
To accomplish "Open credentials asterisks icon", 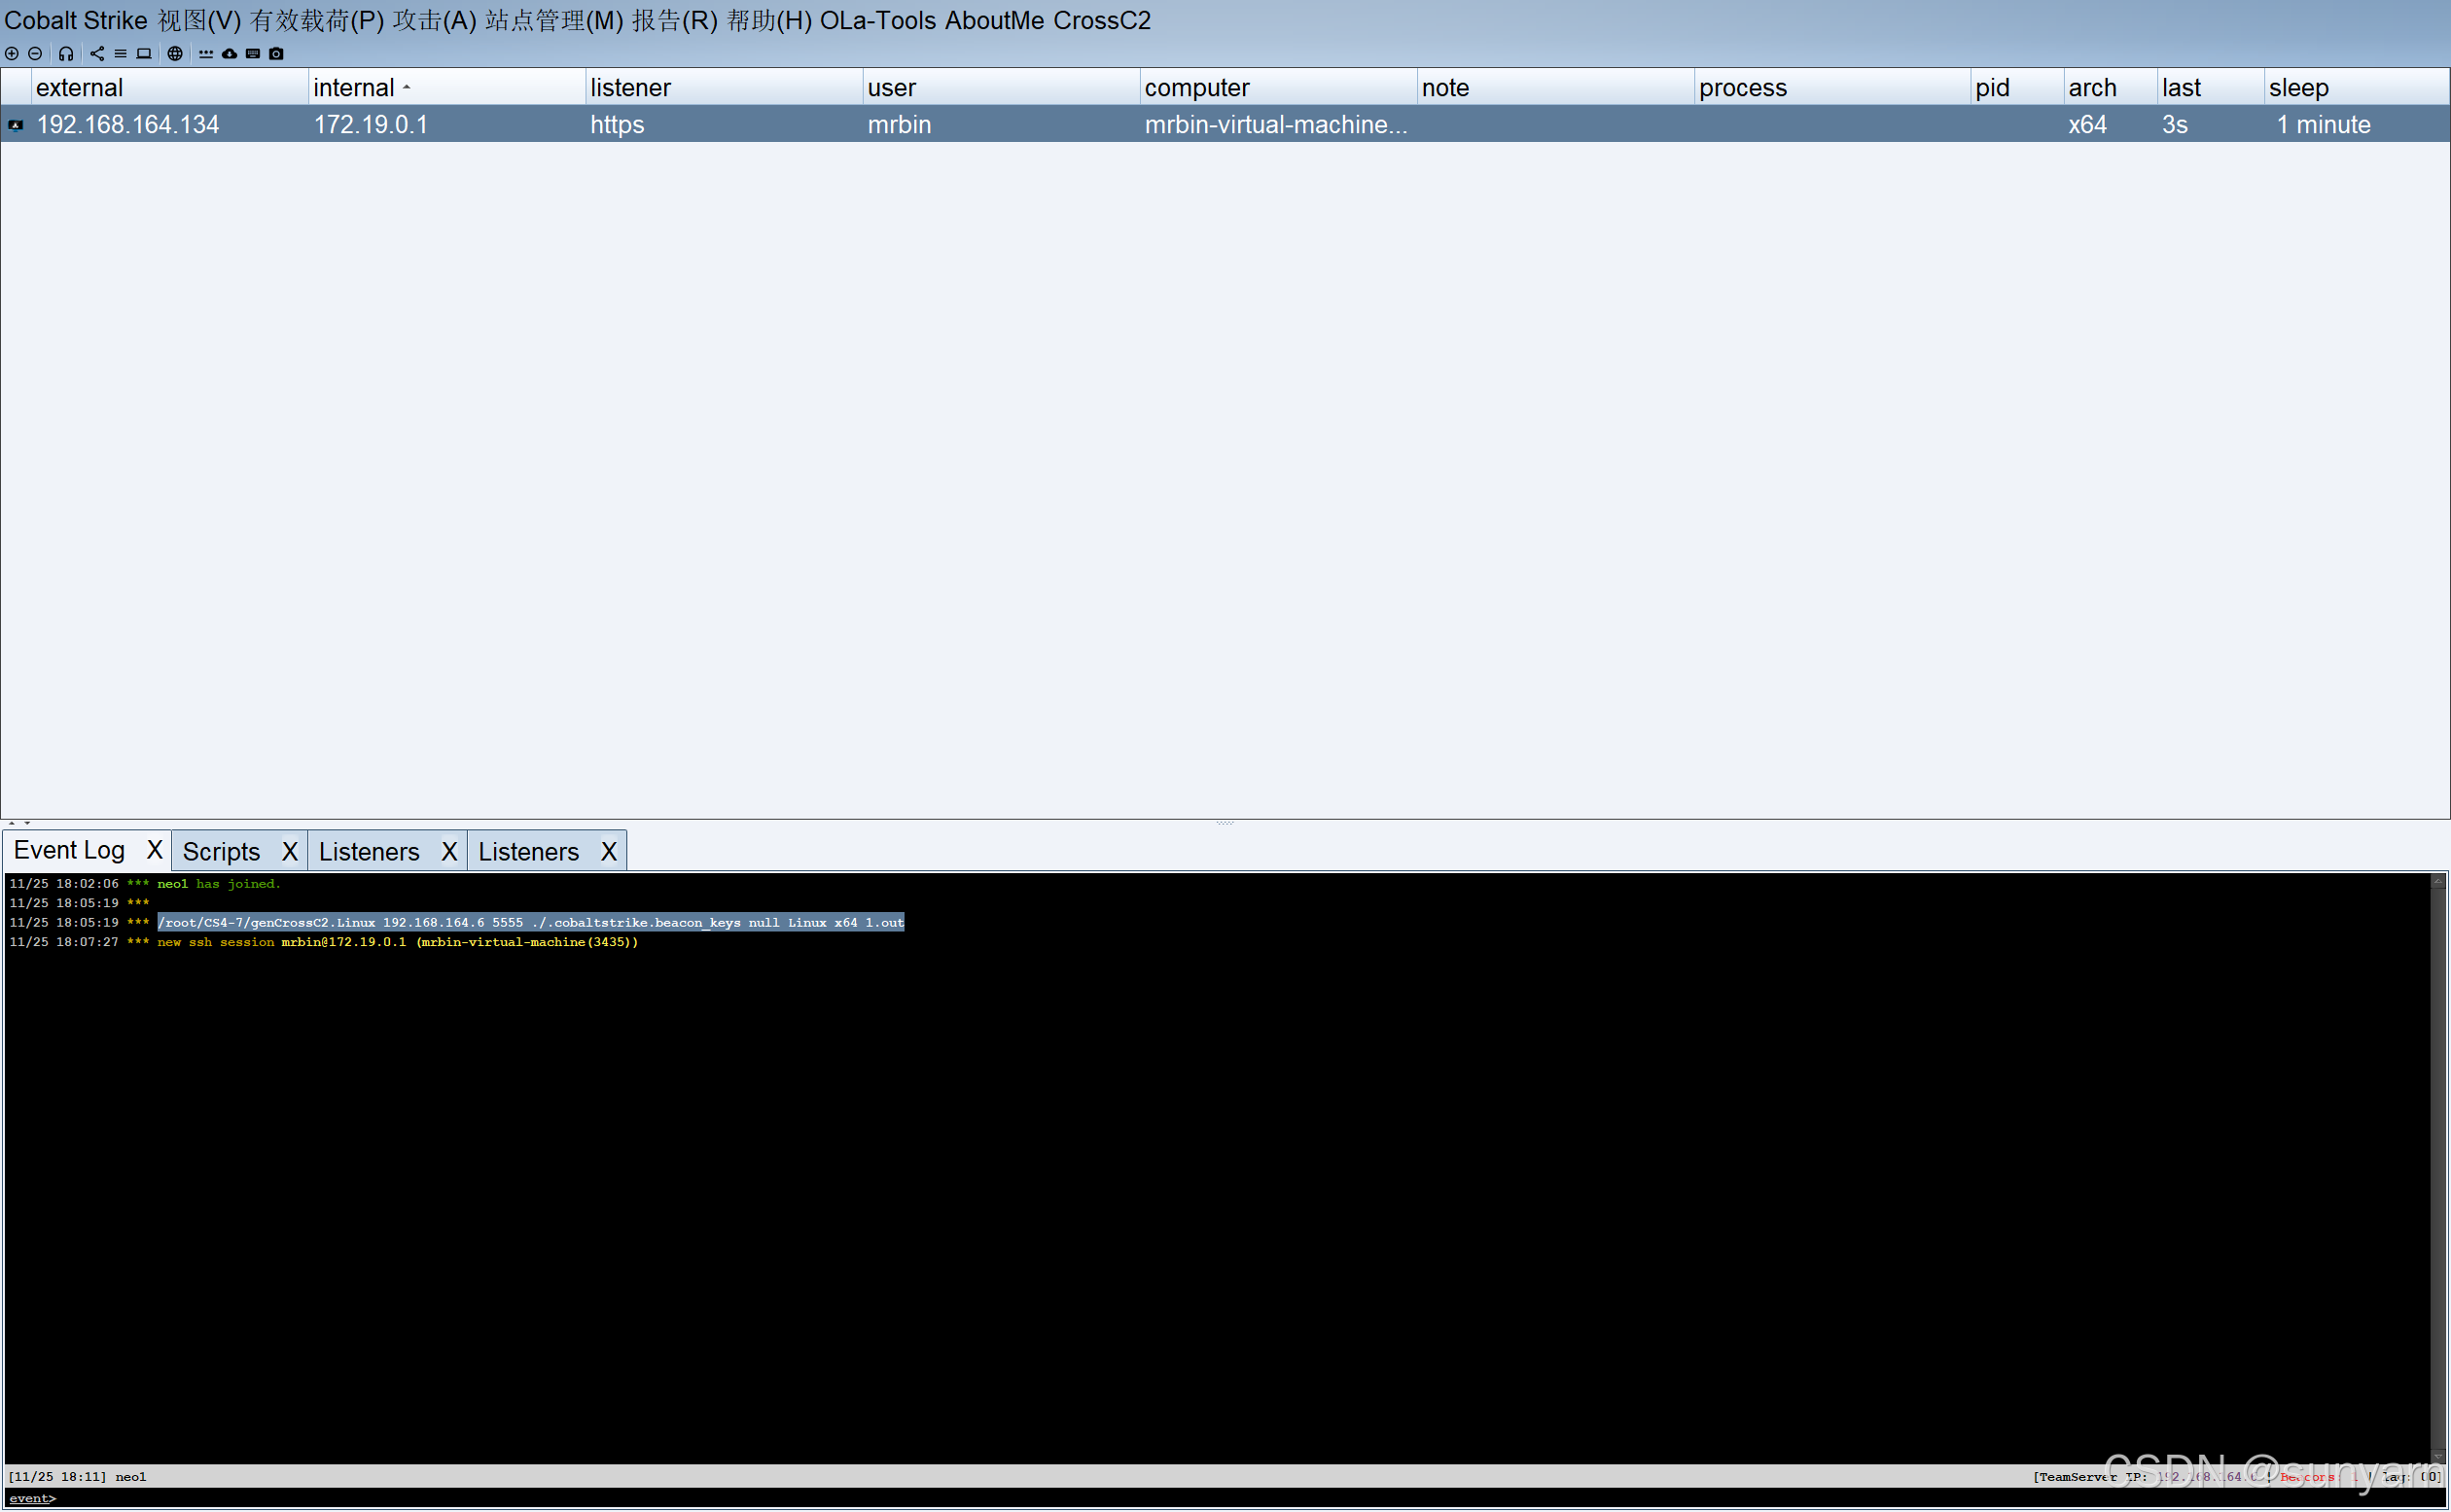I will pyautogui.click(x=206, y=54).
